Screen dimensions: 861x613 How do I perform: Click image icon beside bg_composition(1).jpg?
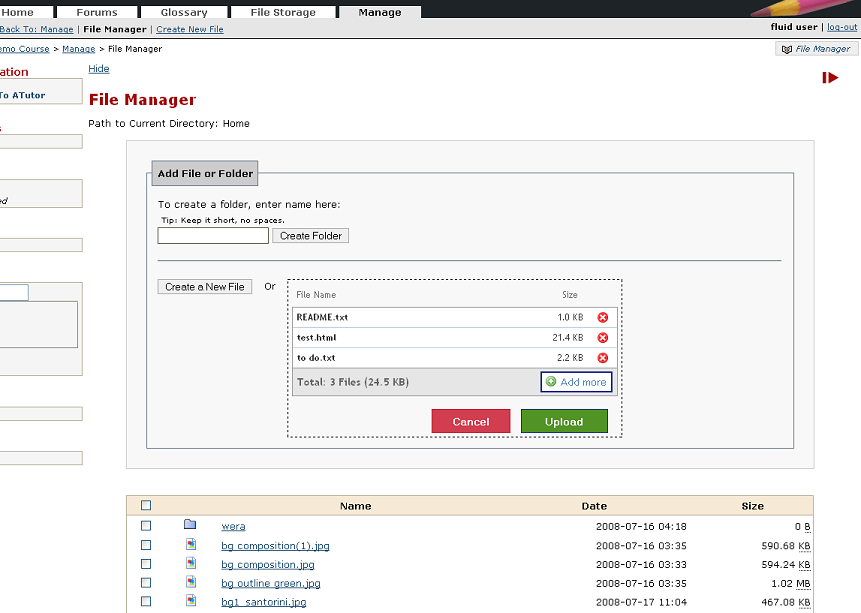(190, 545)
